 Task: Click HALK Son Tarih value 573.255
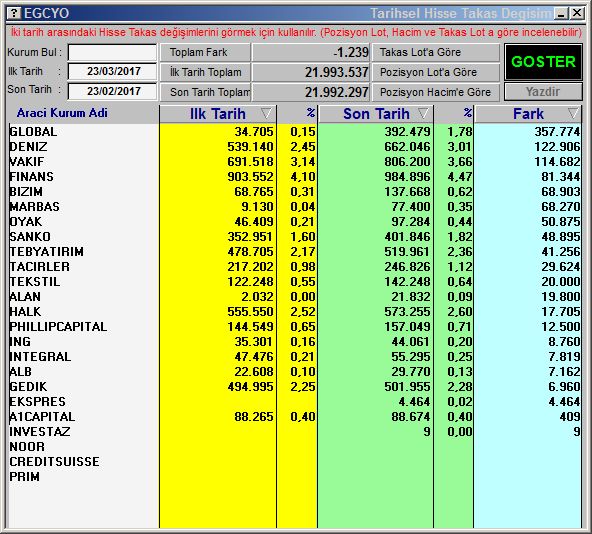point(407,312)
